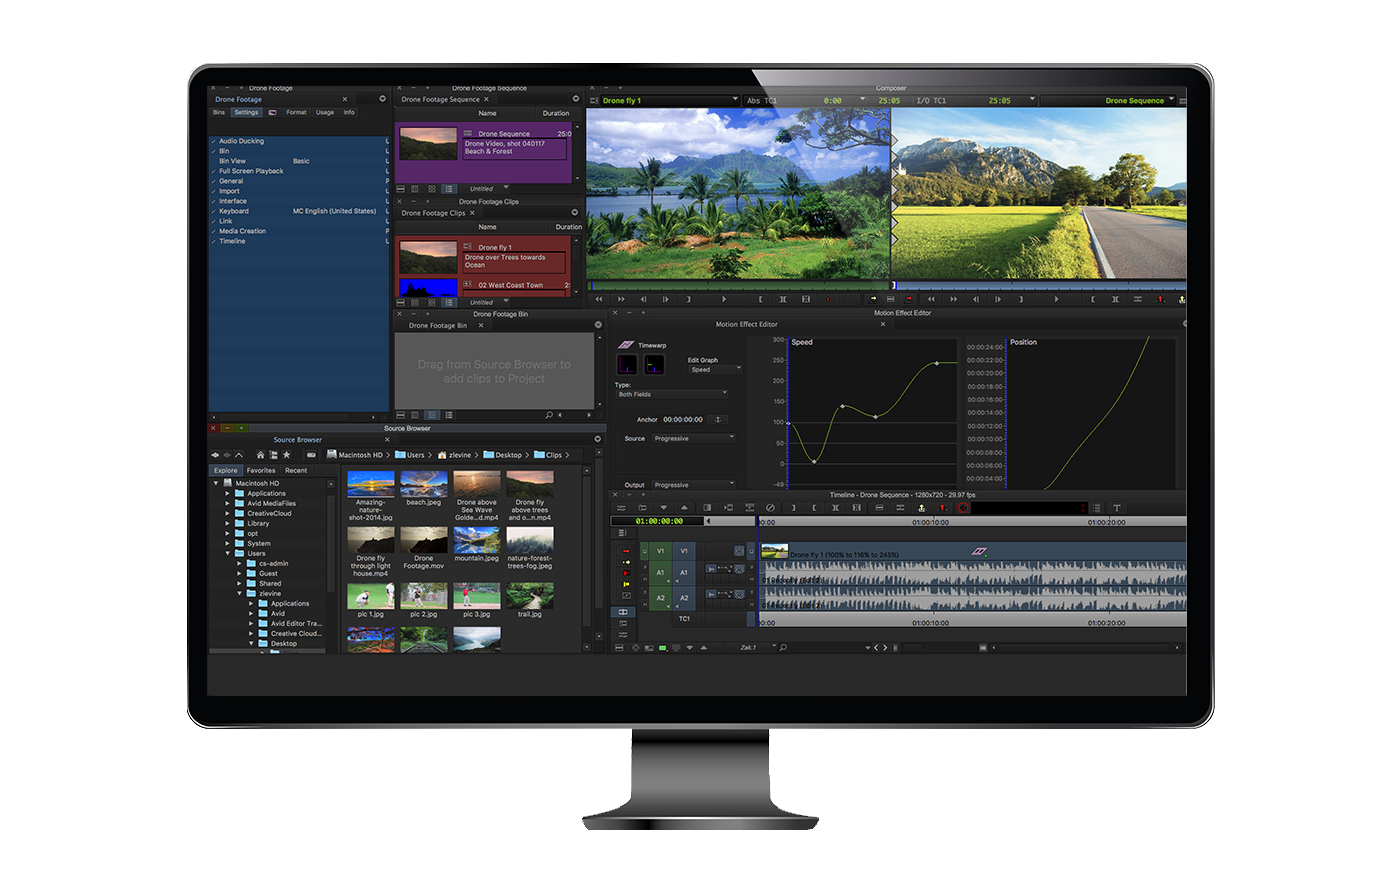Expand the Avid MediaFiles folder
Image resolution: width=1390 pixels, height=882 pixels.
228,503
